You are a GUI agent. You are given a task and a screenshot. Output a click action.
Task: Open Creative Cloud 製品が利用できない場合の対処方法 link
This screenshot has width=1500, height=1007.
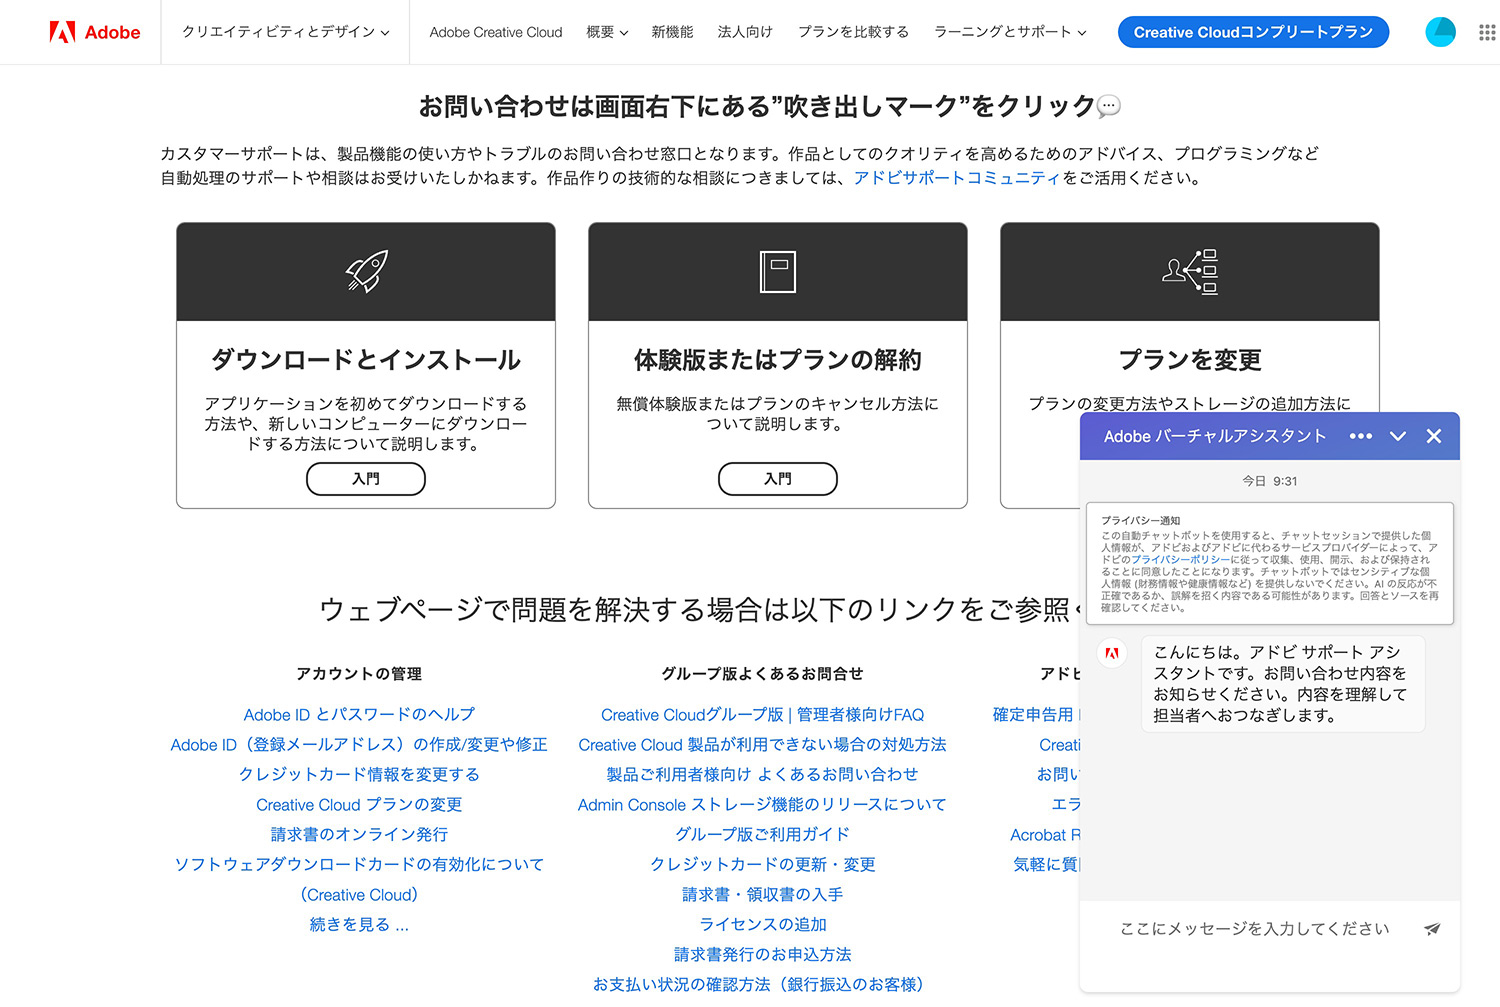click(x=762, y=745)
